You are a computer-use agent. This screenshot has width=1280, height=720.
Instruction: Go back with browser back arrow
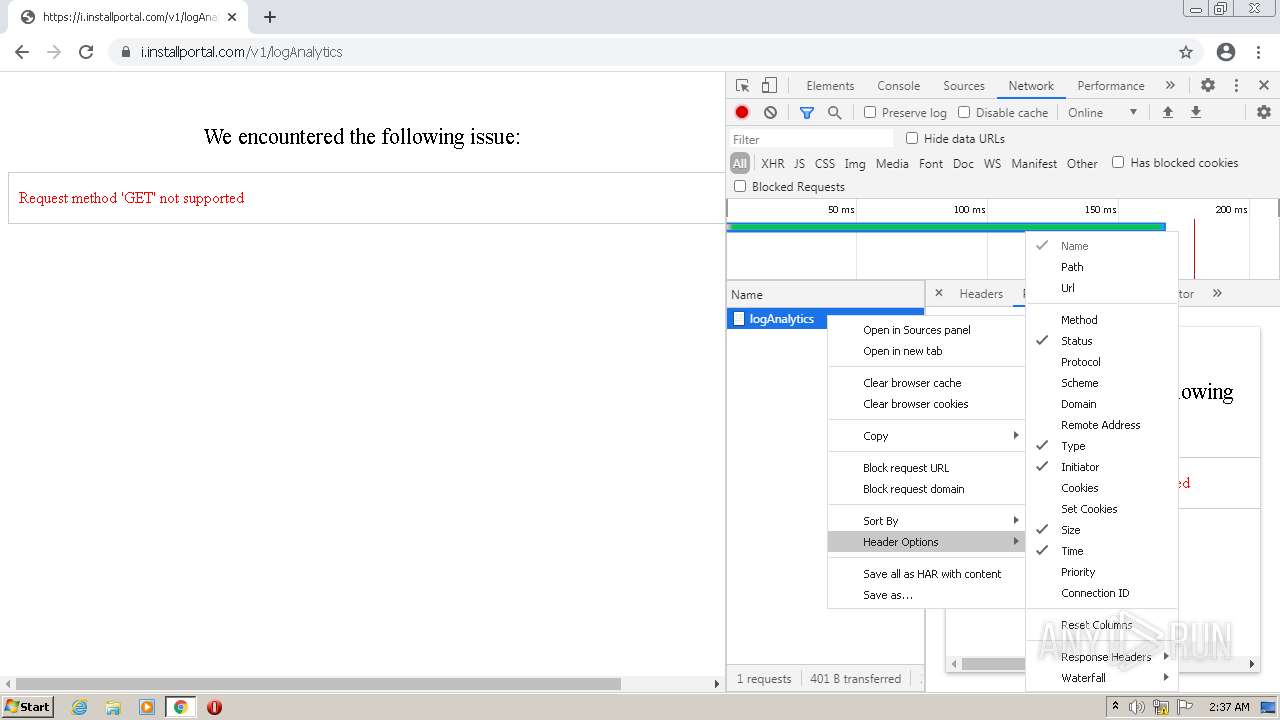[22, 52]
